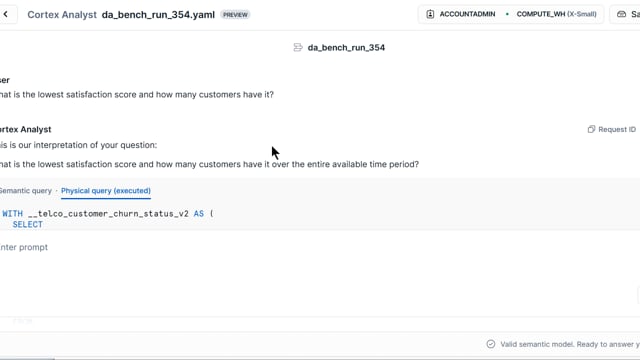Viewport: 640px width, 360px height.
Task: Click the valid semantic model checkmark icon
Action: [491, 344]
